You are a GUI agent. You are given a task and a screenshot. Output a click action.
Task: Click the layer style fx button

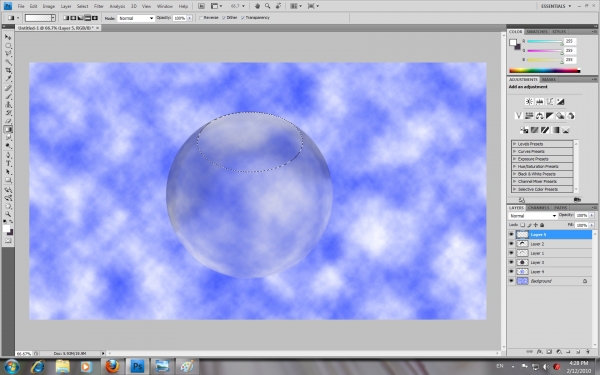pos(539,351)
